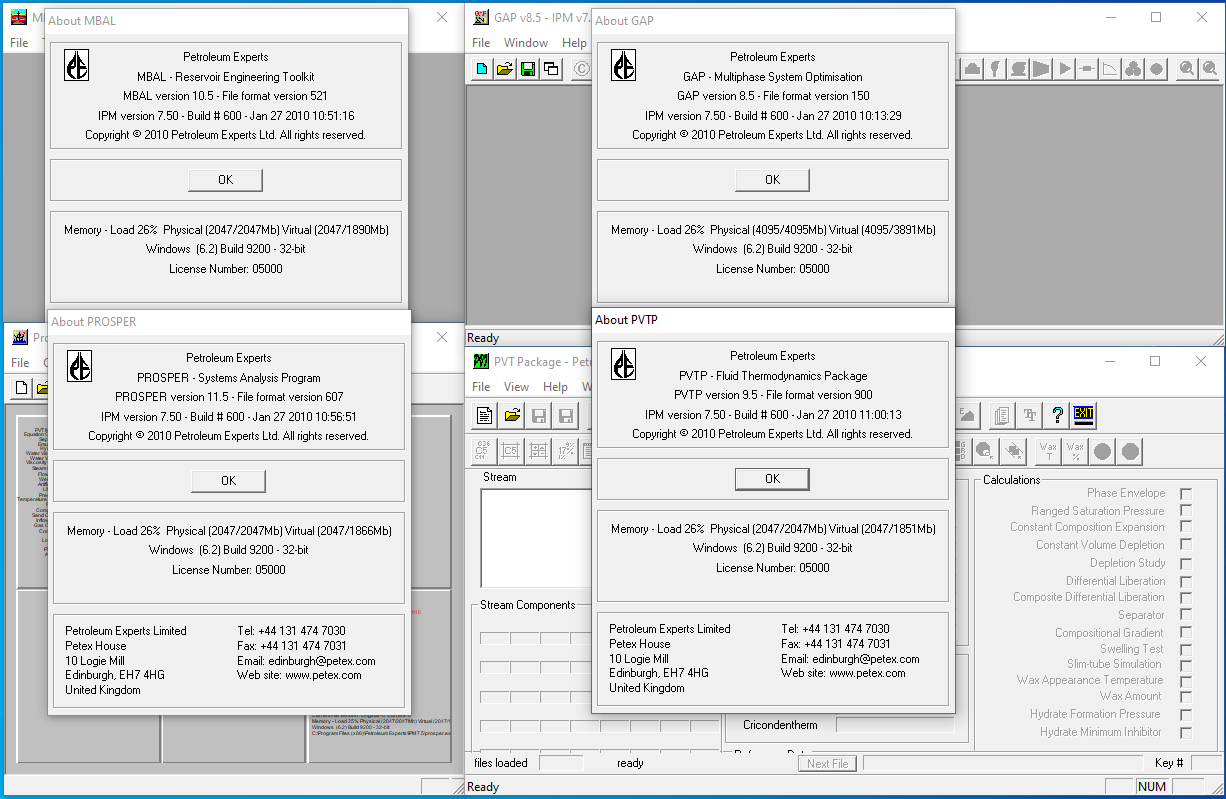
Task: Tick the Wax Amount checkbox
Action: (1186, 696)
